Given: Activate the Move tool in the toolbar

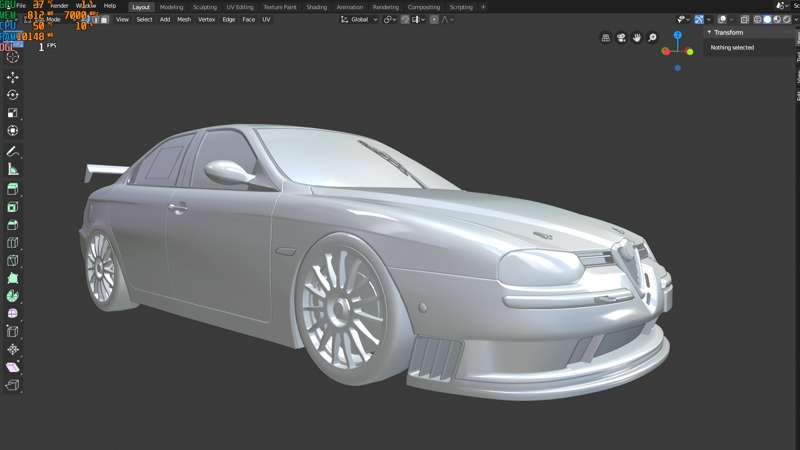Looking at the screenshot, I should [13, 77].
